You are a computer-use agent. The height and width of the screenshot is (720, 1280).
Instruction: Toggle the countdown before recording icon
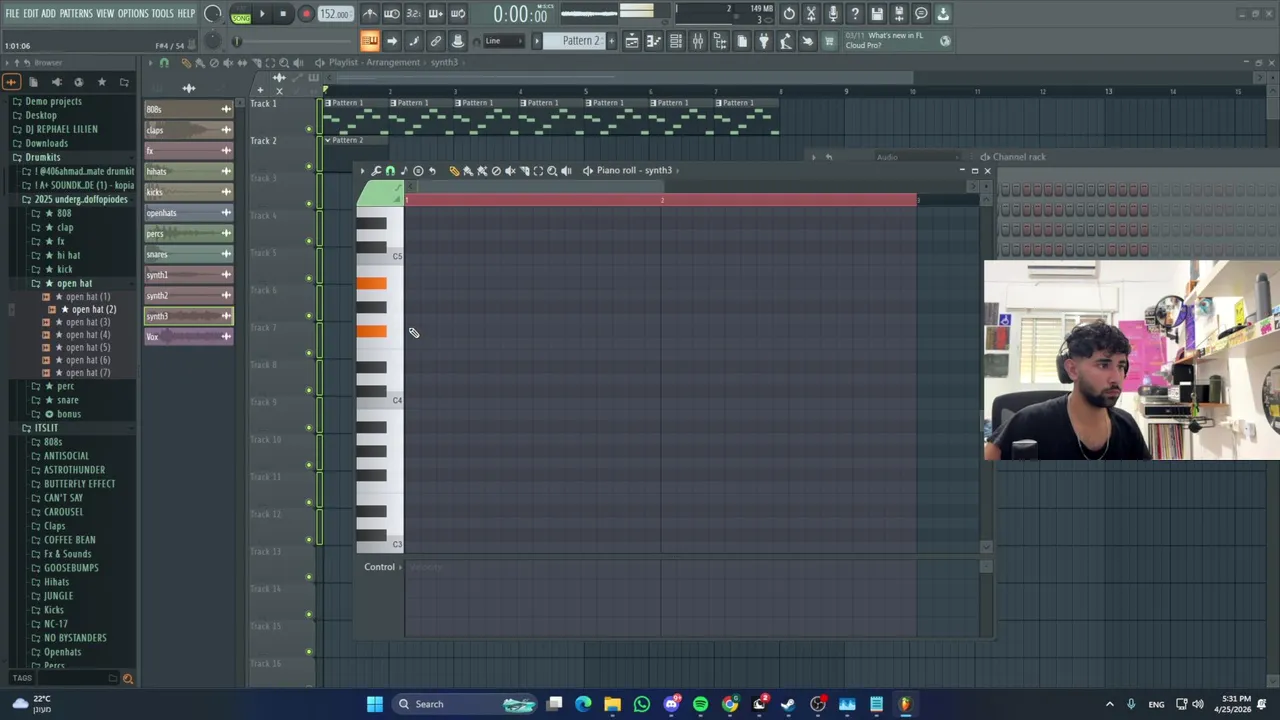click(414, 14)
